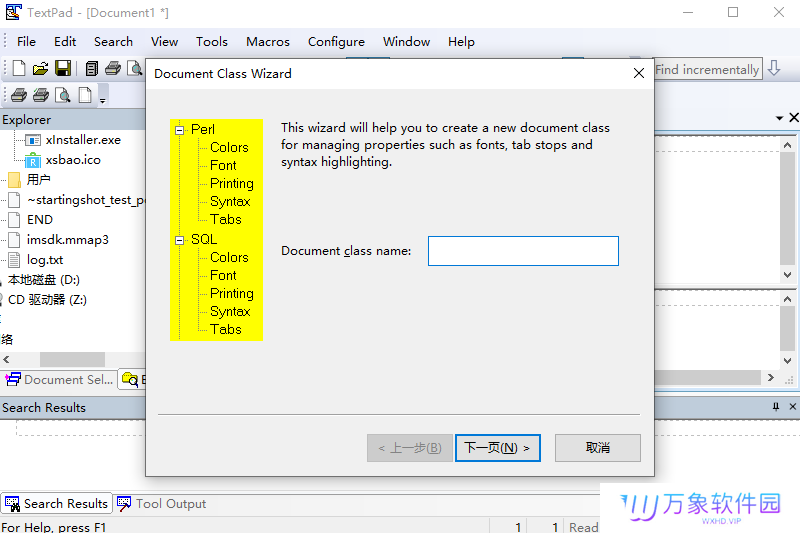Close the Document Class Wizard dialog

(639, 73)
